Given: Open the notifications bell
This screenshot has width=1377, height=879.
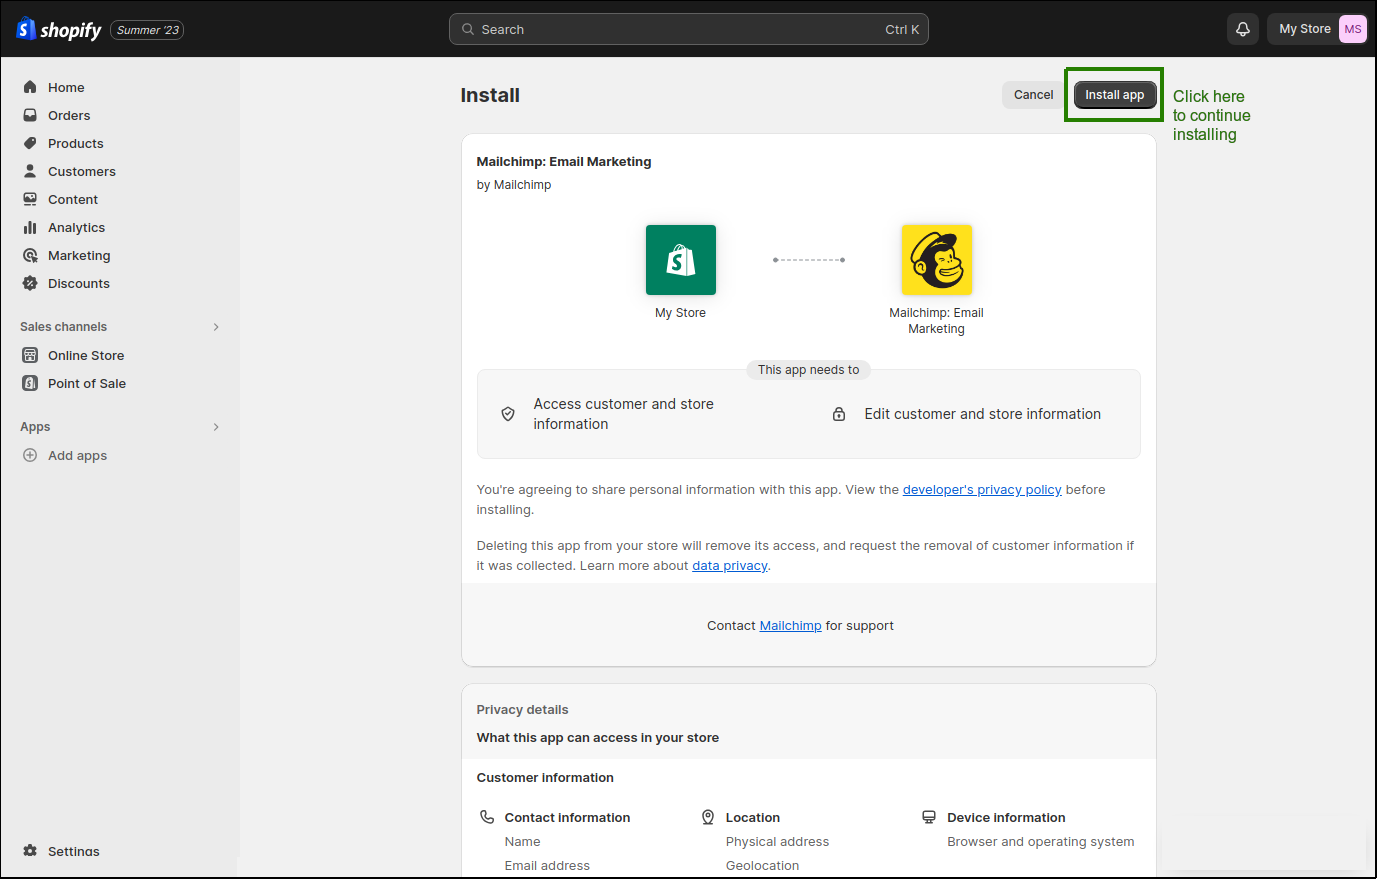Looking at the screenshot, I should click(1243, 29).
